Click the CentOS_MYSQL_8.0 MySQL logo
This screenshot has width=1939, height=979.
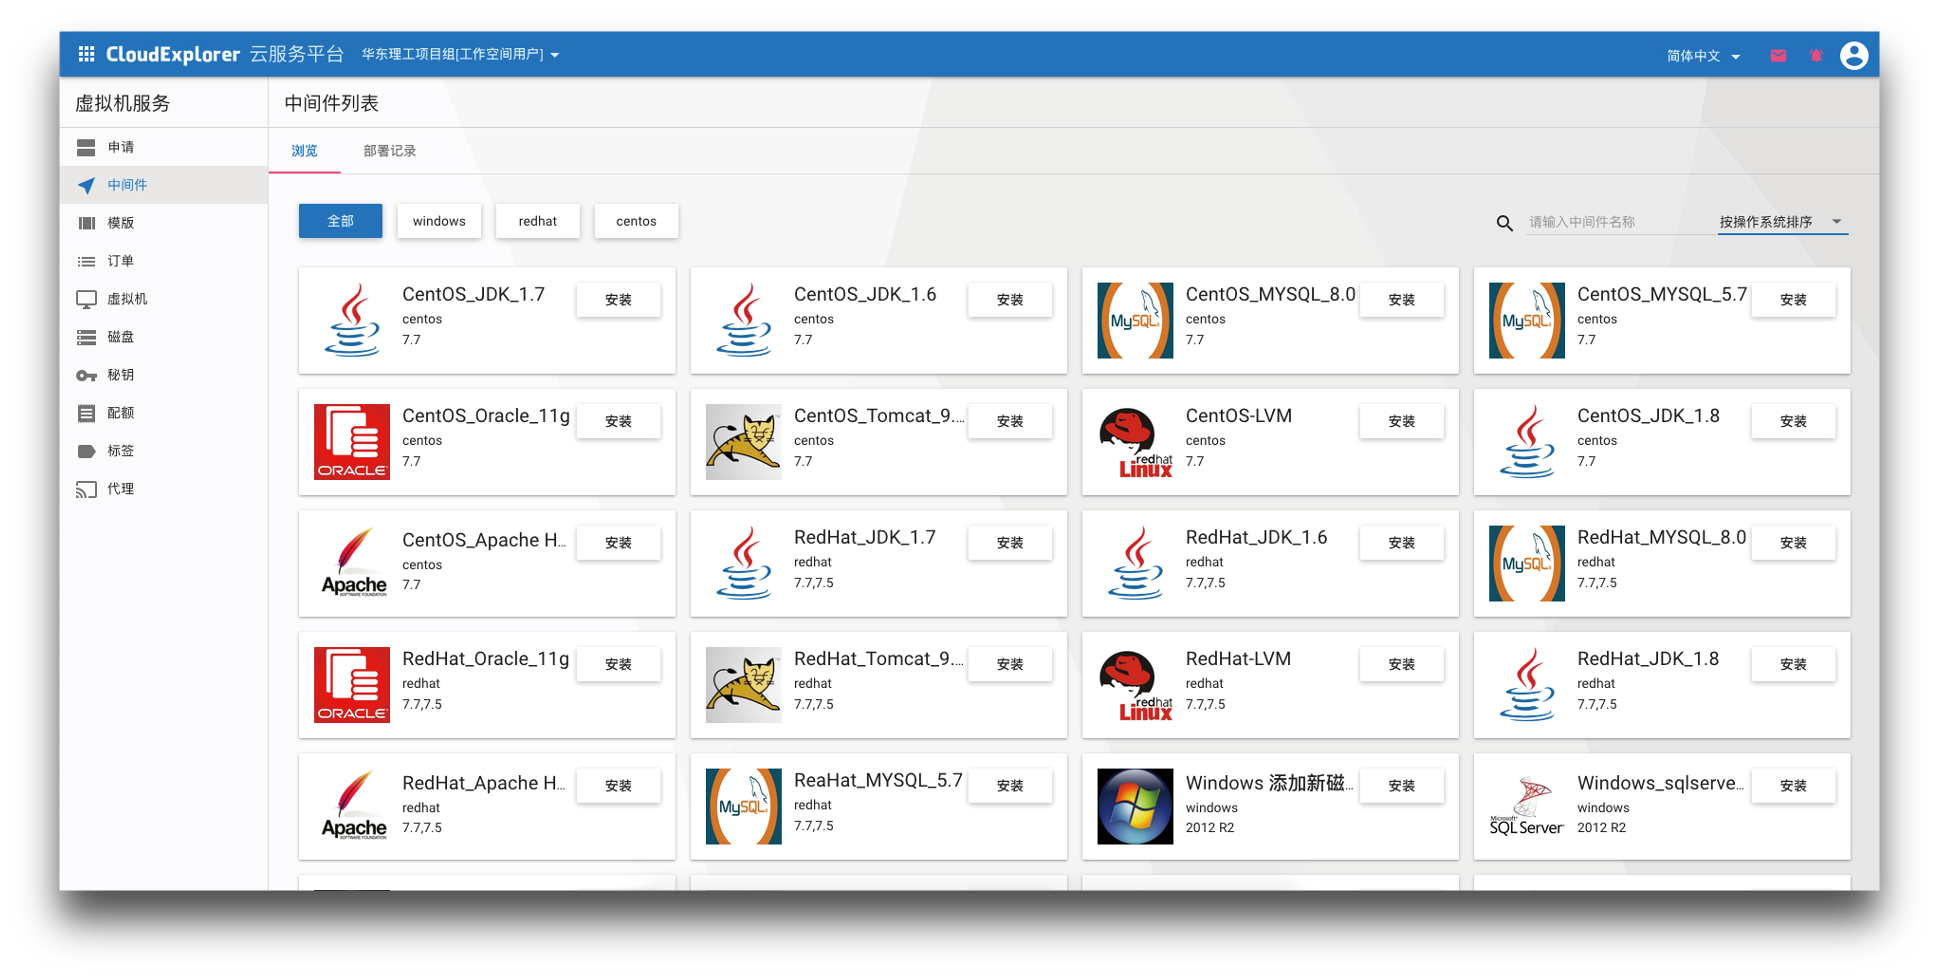tap(1135, 320)
